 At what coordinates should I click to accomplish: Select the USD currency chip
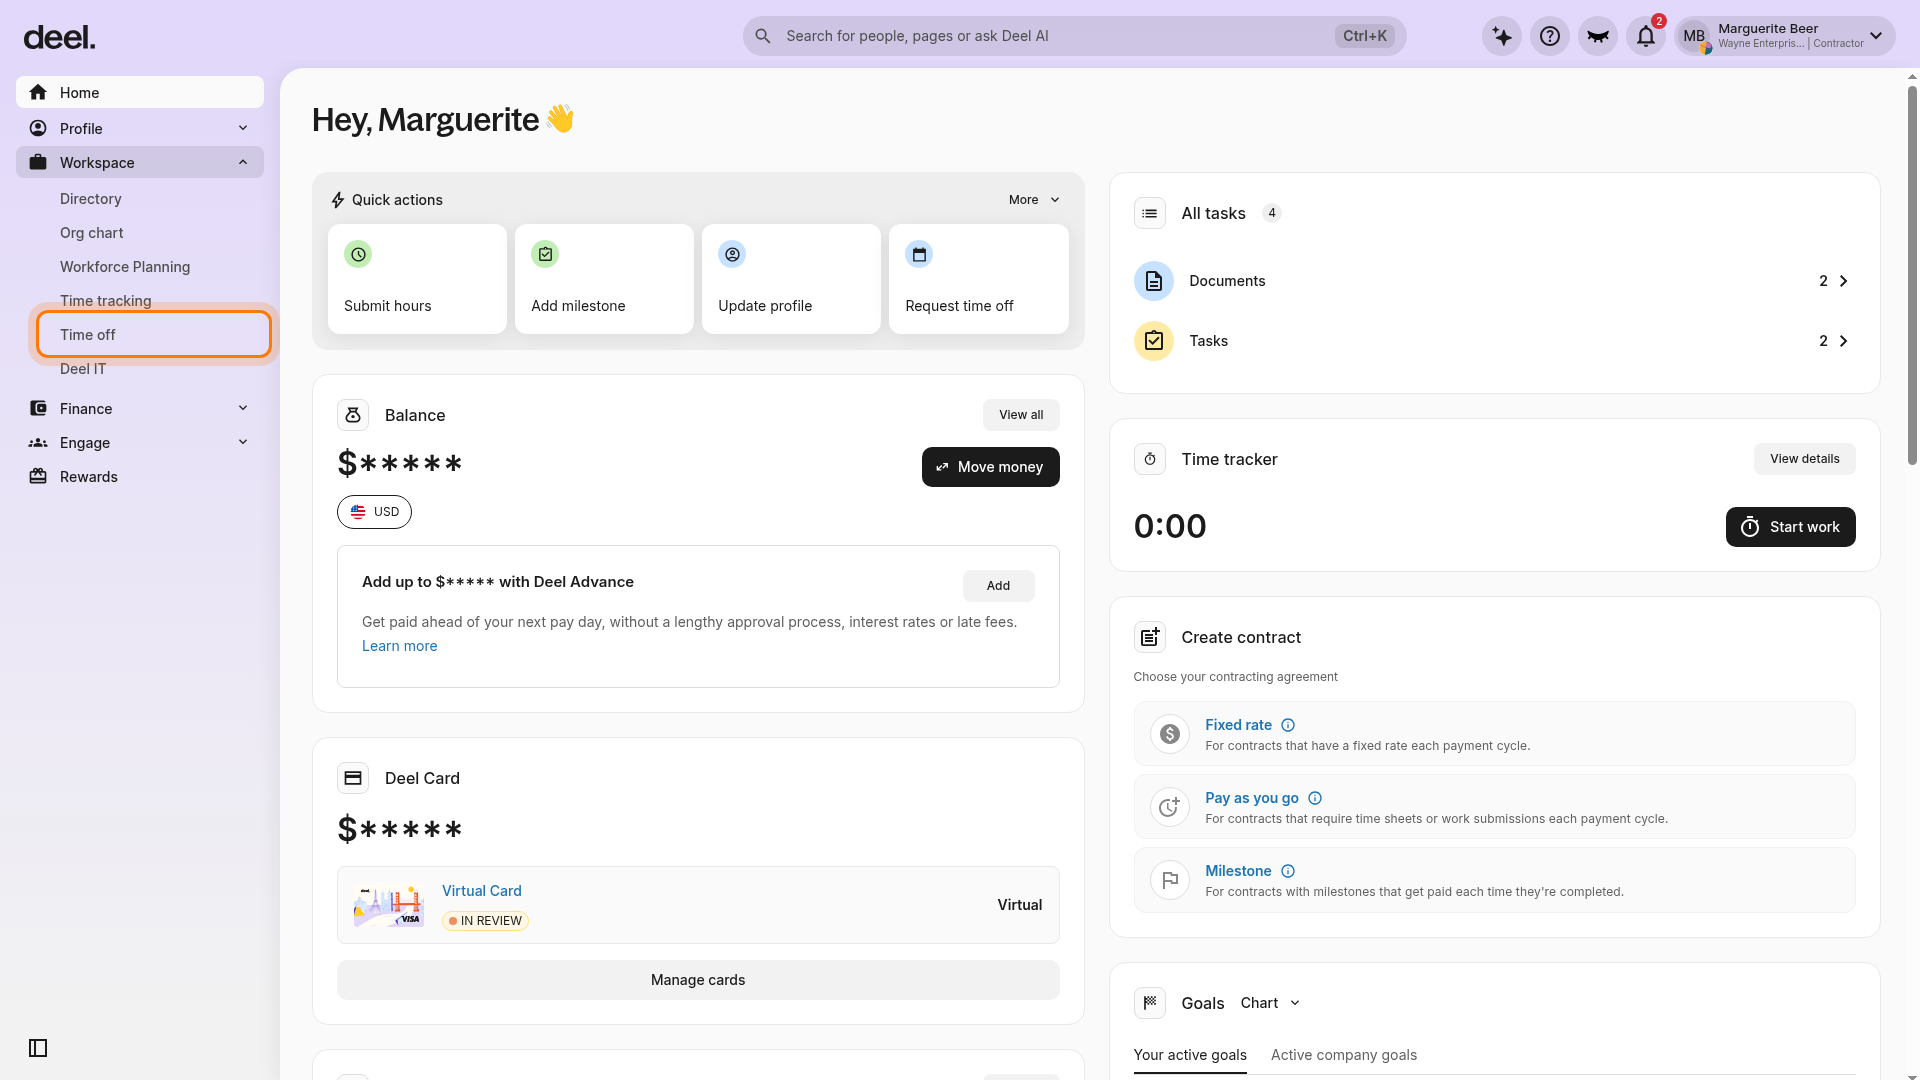[374, 512]
